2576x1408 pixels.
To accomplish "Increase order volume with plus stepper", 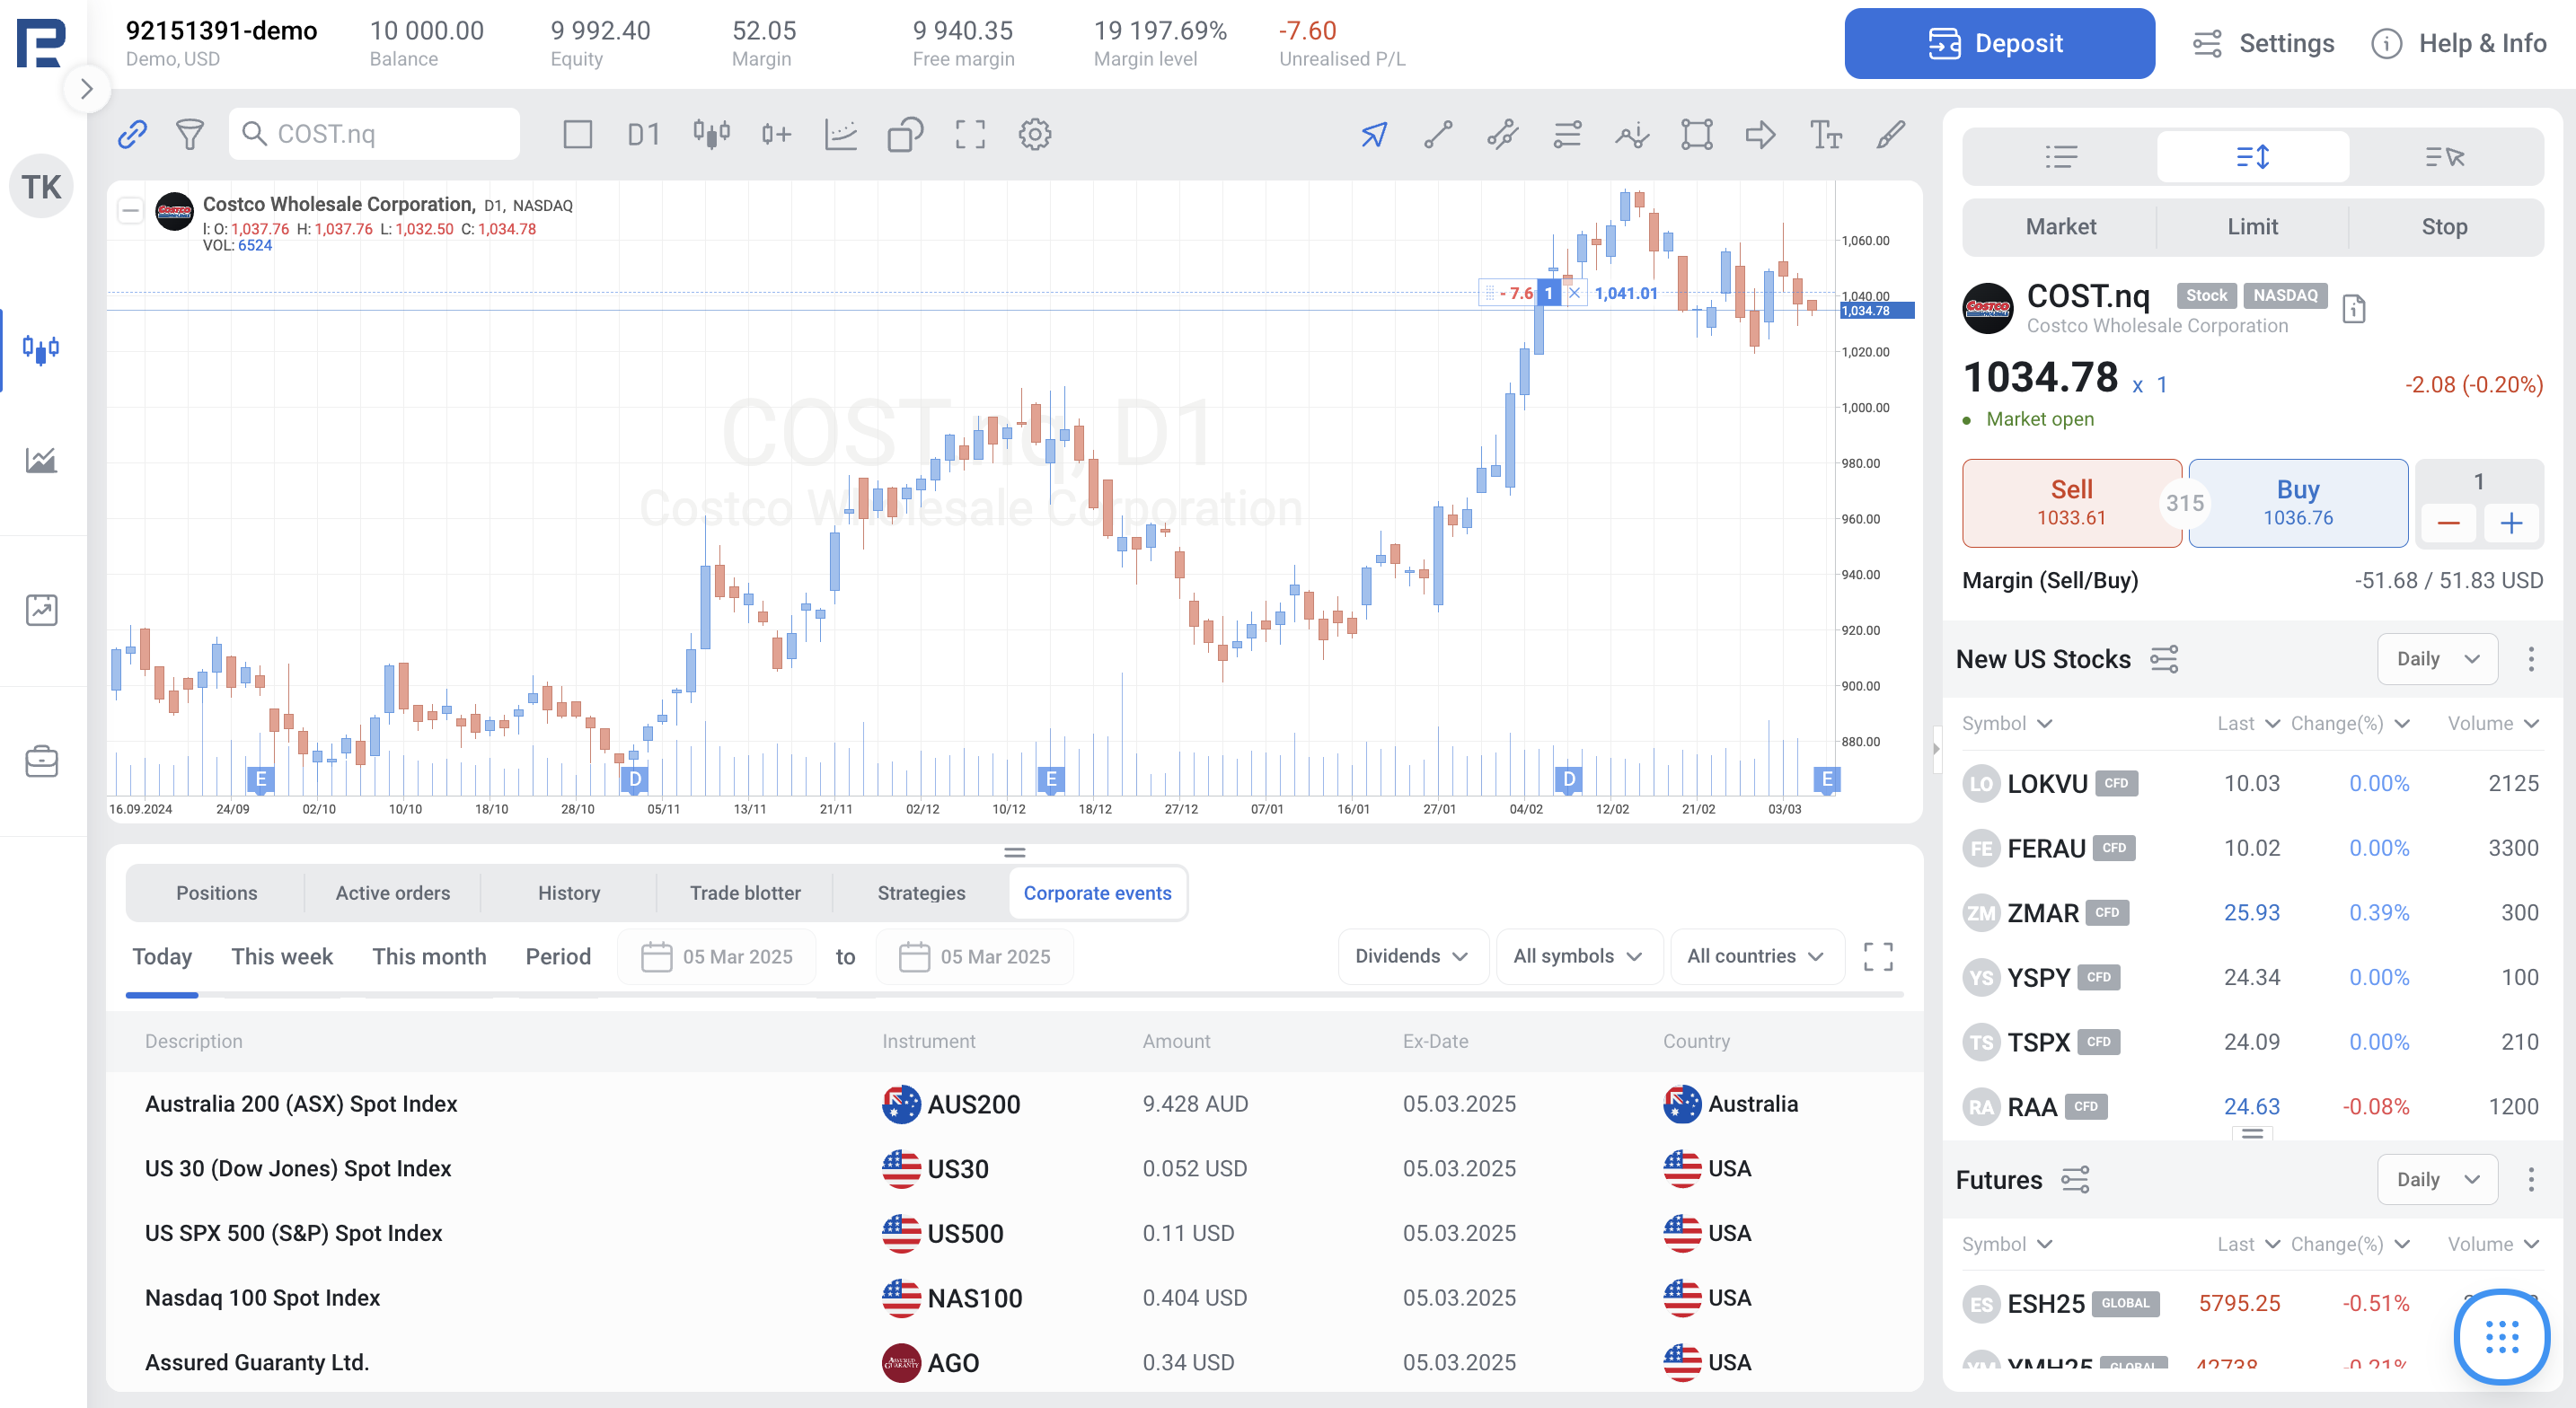I will pyautogui.click(x=2510, y=523).
